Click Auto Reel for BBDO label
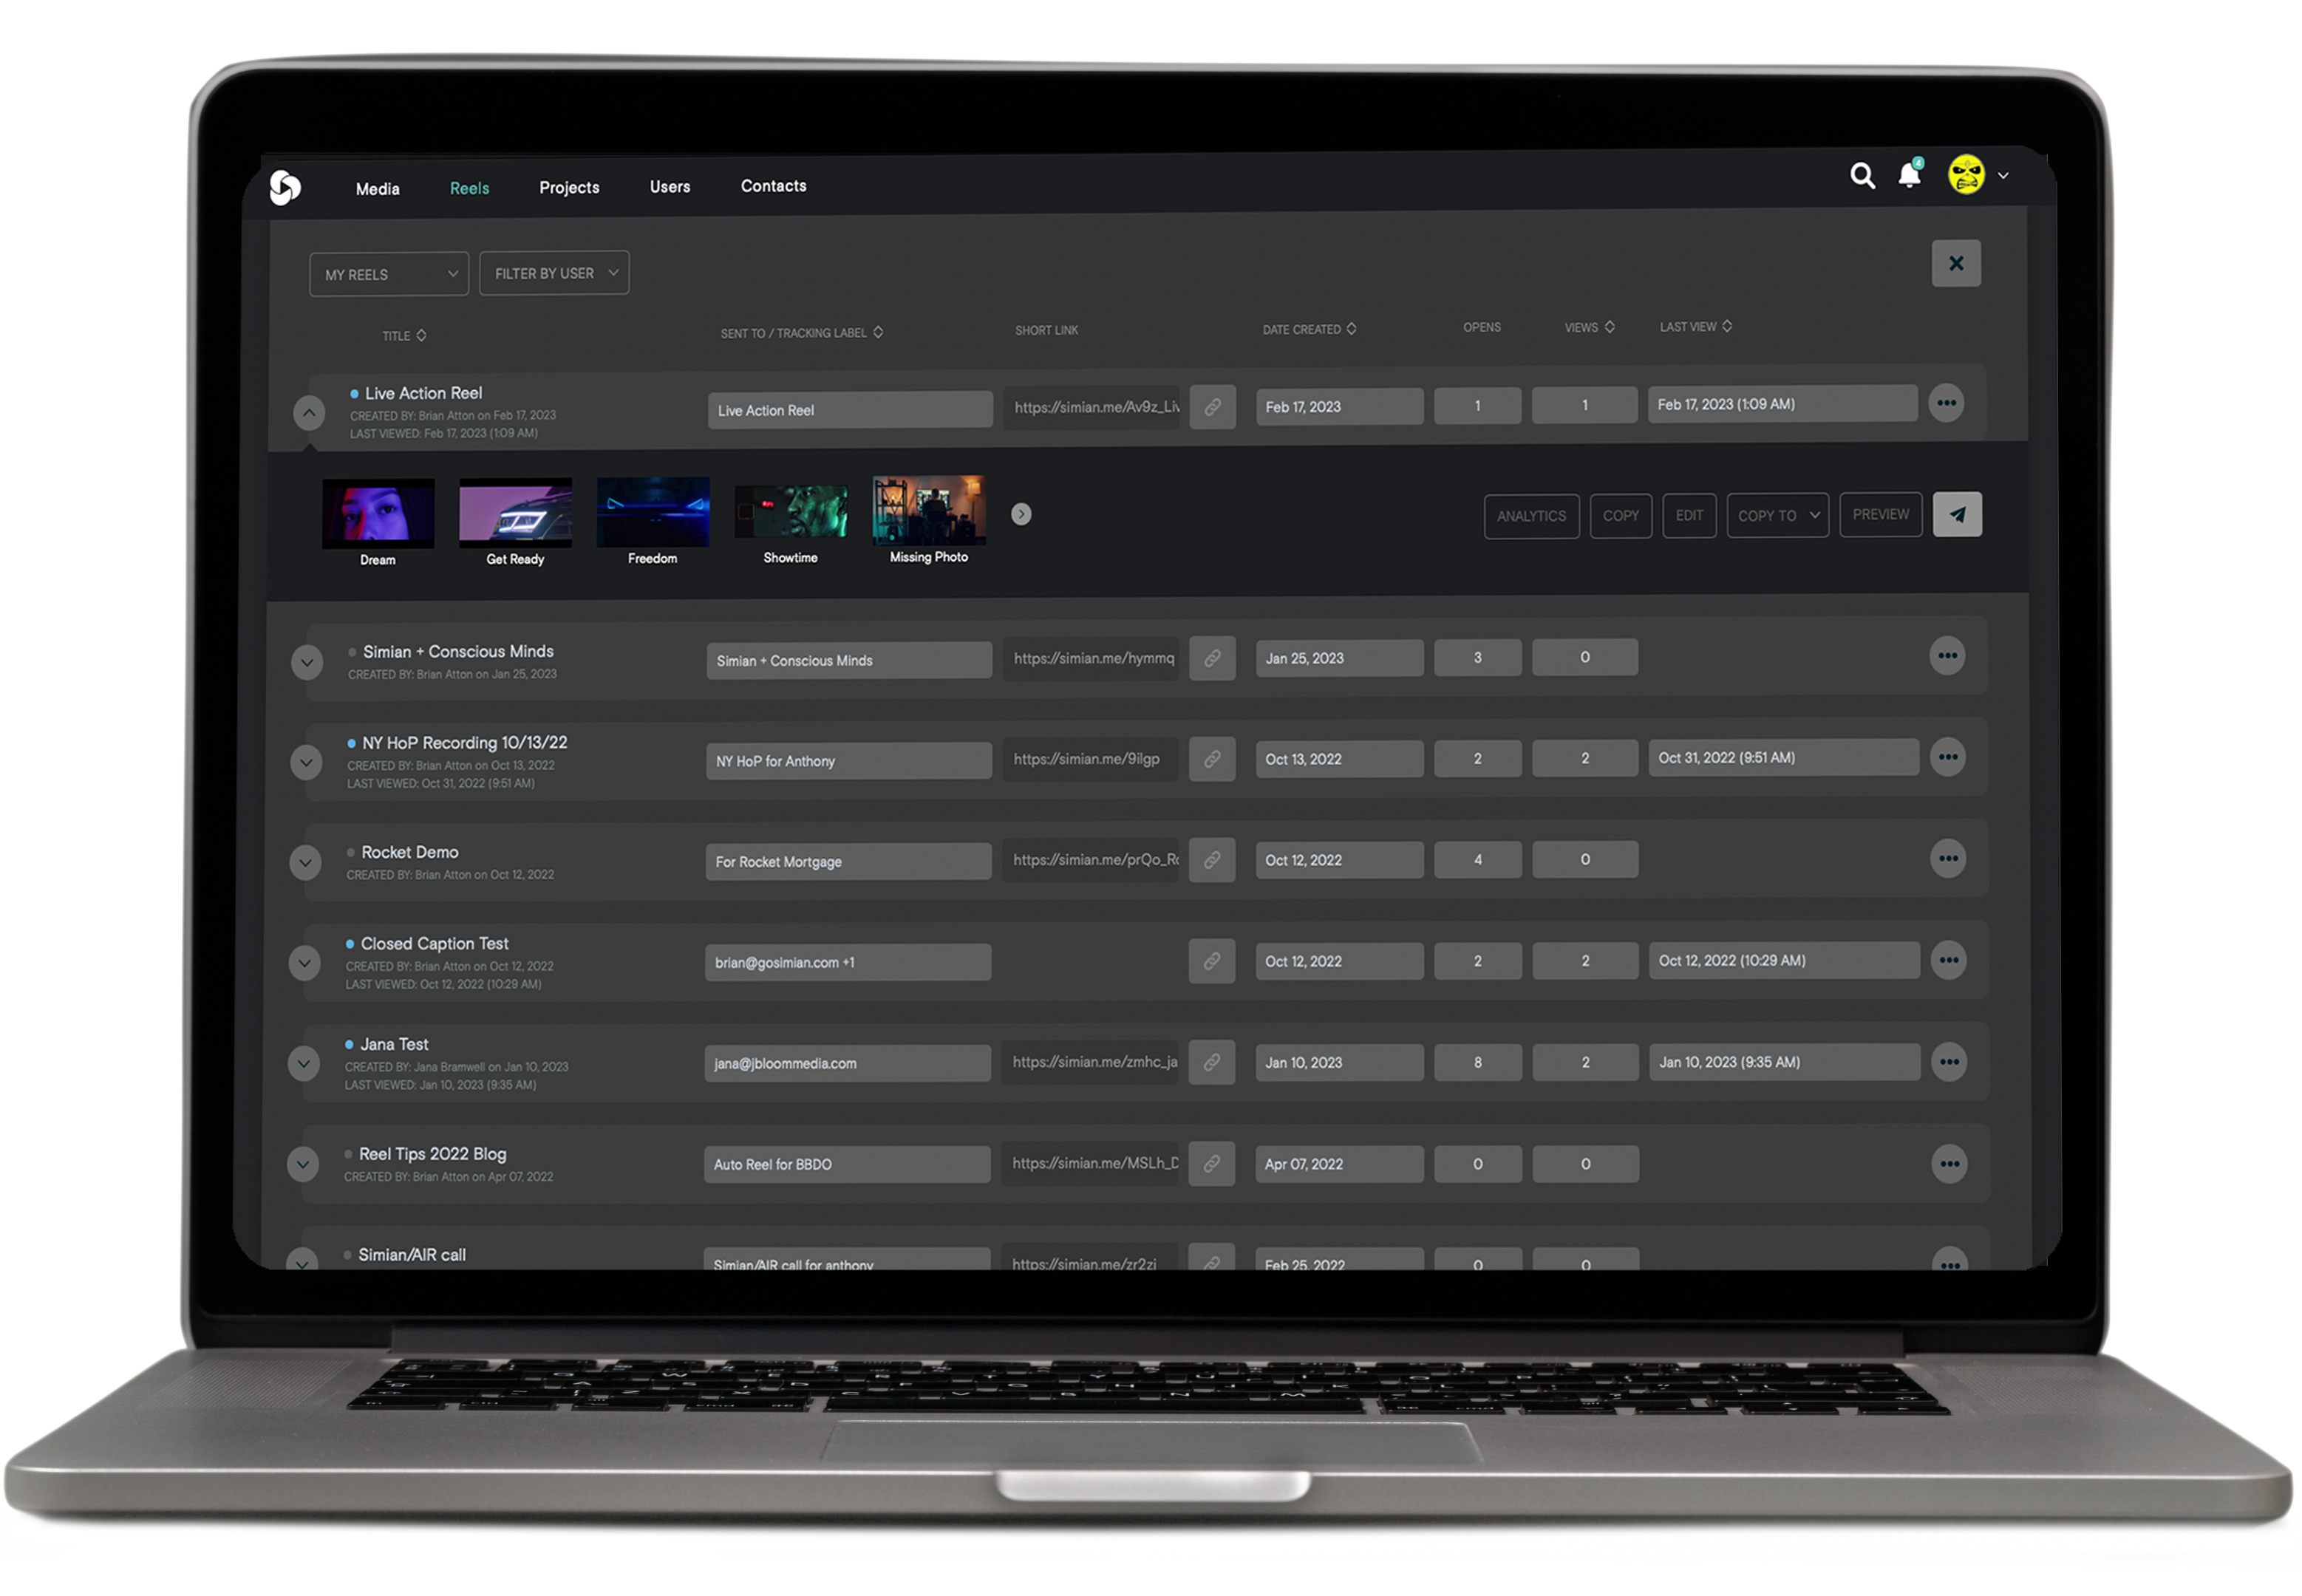The image size is (2302, 1596). click(x=846, y=1164)
